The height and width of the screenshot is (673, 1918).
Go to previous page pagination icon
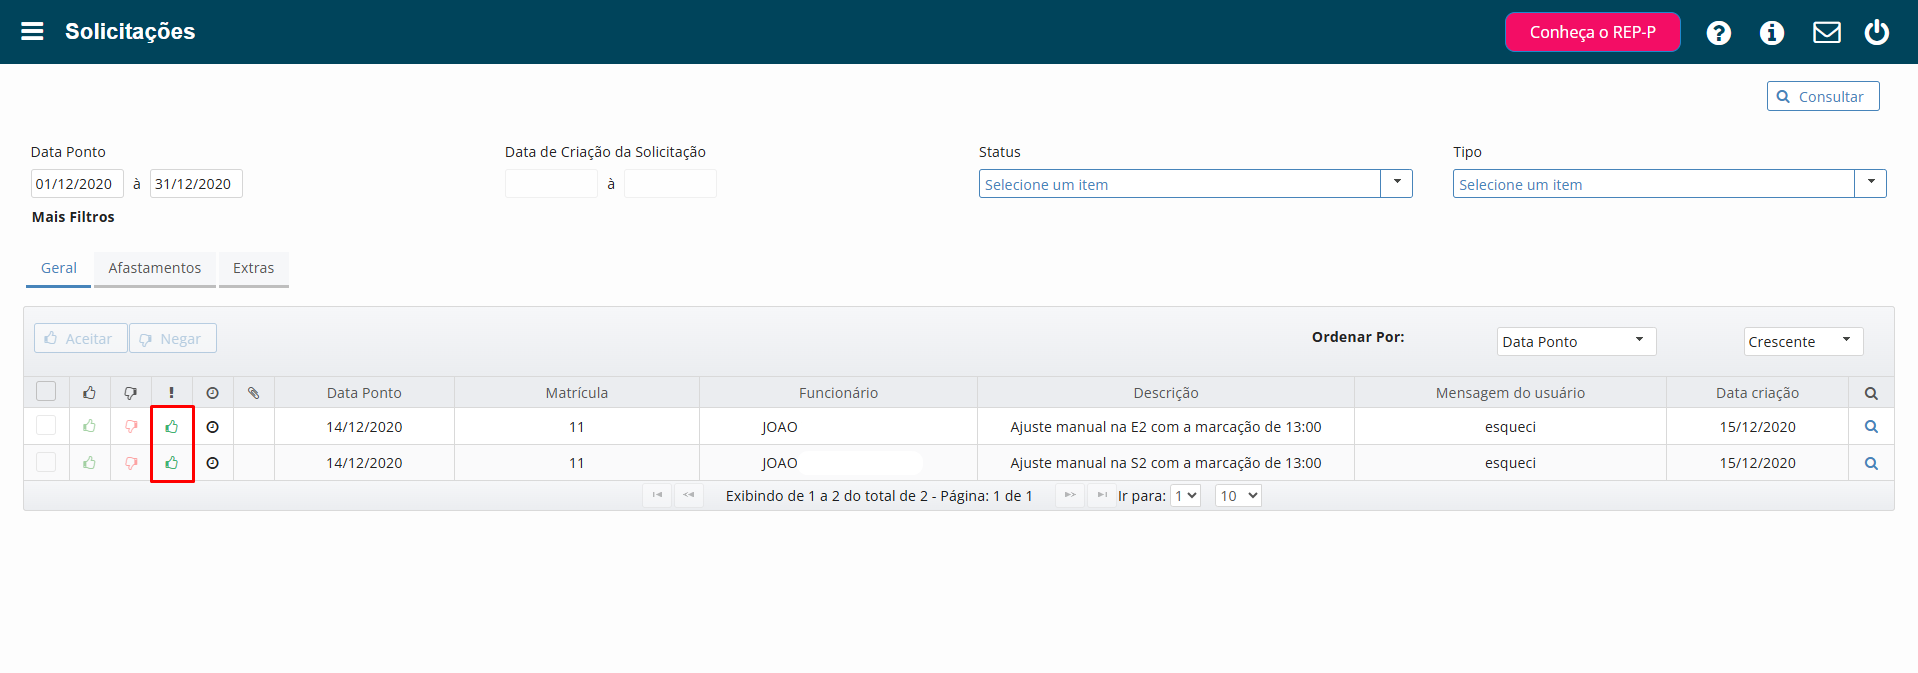tap(689, 495)
